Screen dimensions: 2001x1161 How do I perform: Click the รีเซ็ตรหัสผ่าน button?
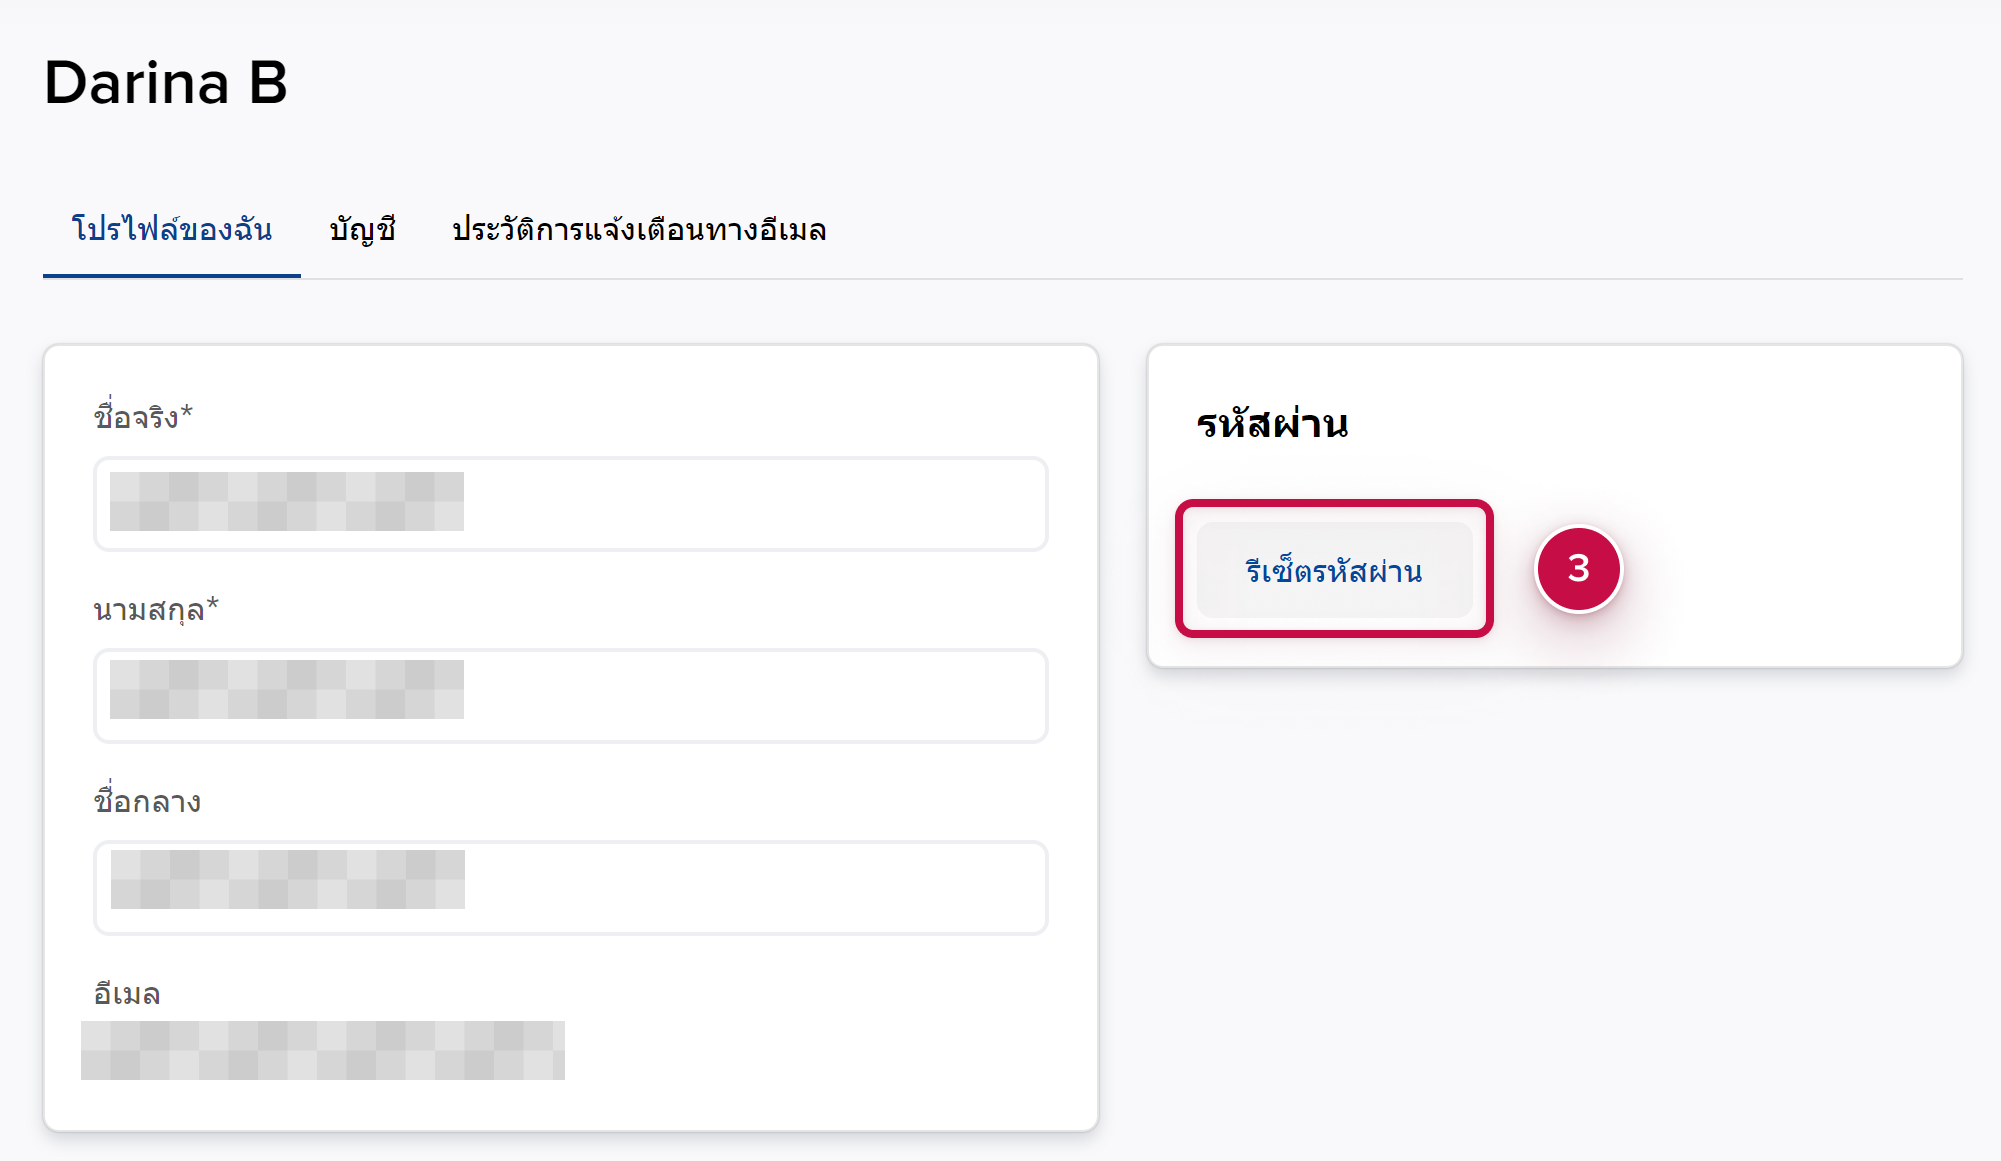coord(1333,571)
